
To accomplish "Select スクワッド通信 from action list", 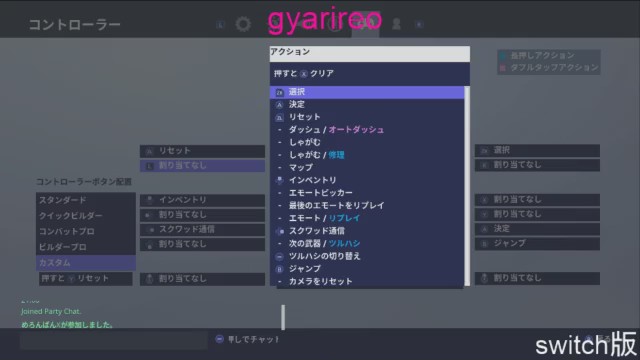I will tap(367, 231).
